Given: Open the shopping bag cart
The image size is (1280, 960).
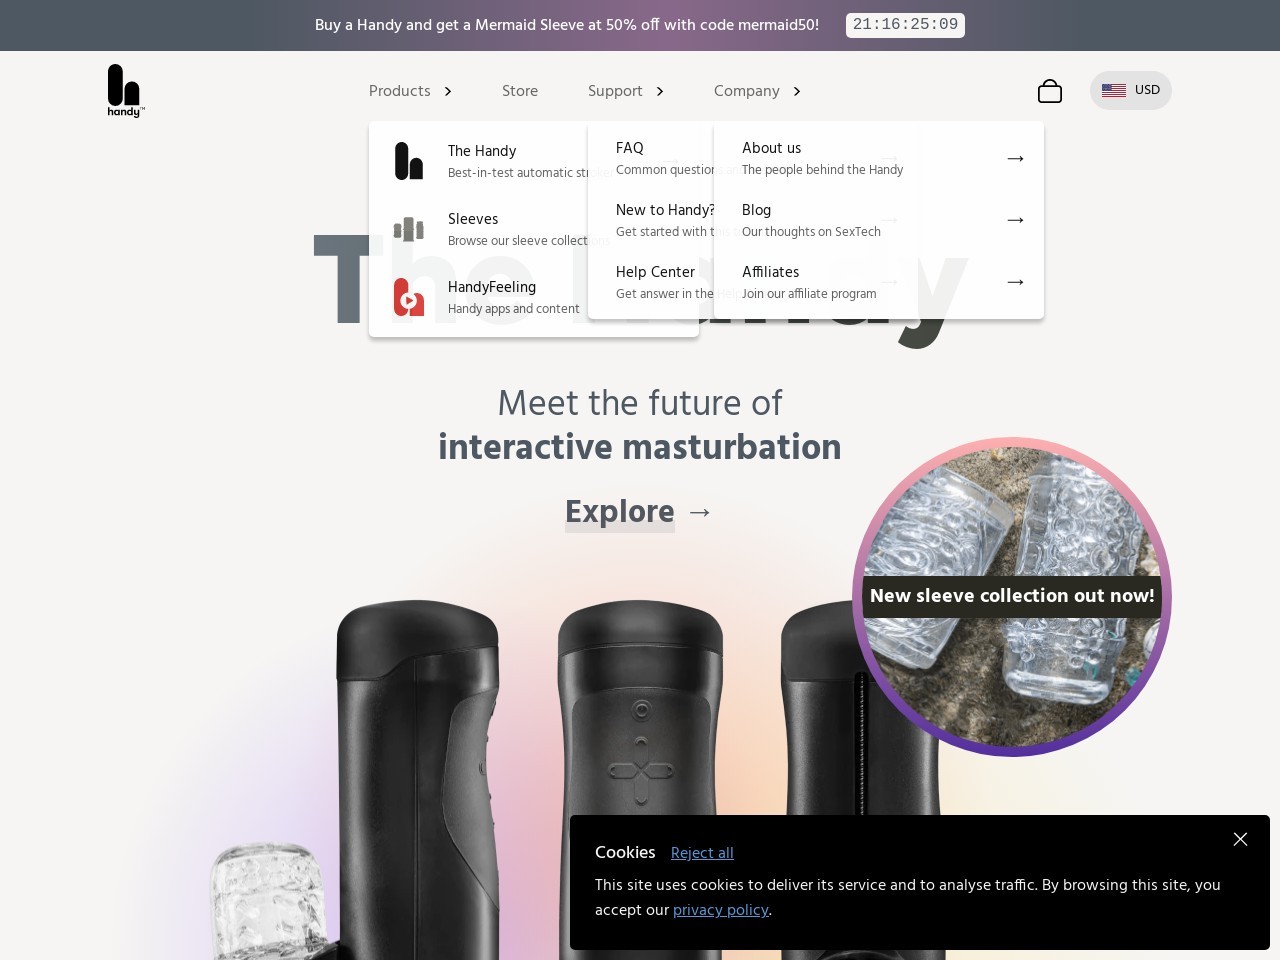Looking at the screenshot, I should [x=1049, y=91].
